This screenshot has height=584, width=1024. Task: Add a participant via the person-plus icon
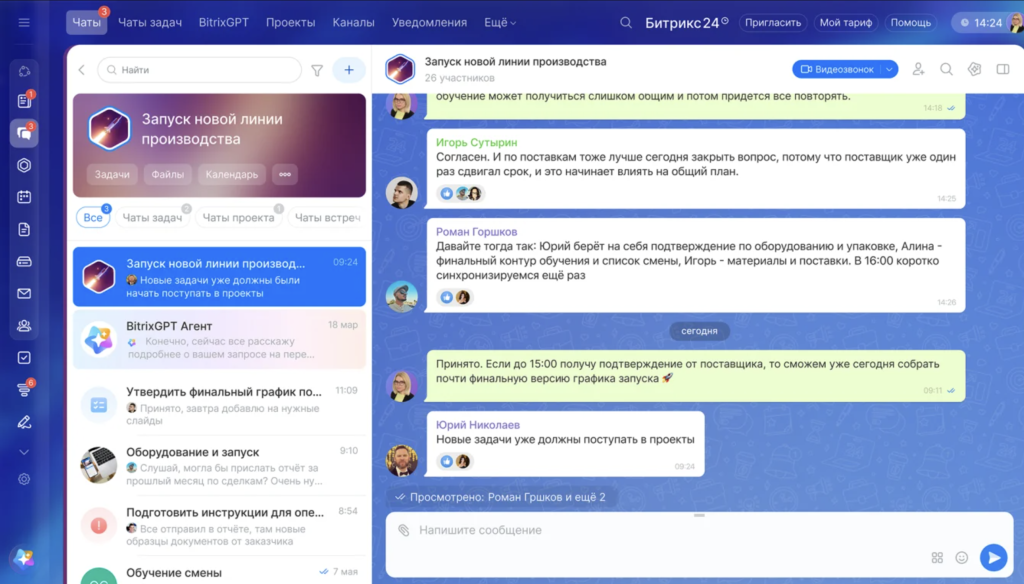pos(918,69)
